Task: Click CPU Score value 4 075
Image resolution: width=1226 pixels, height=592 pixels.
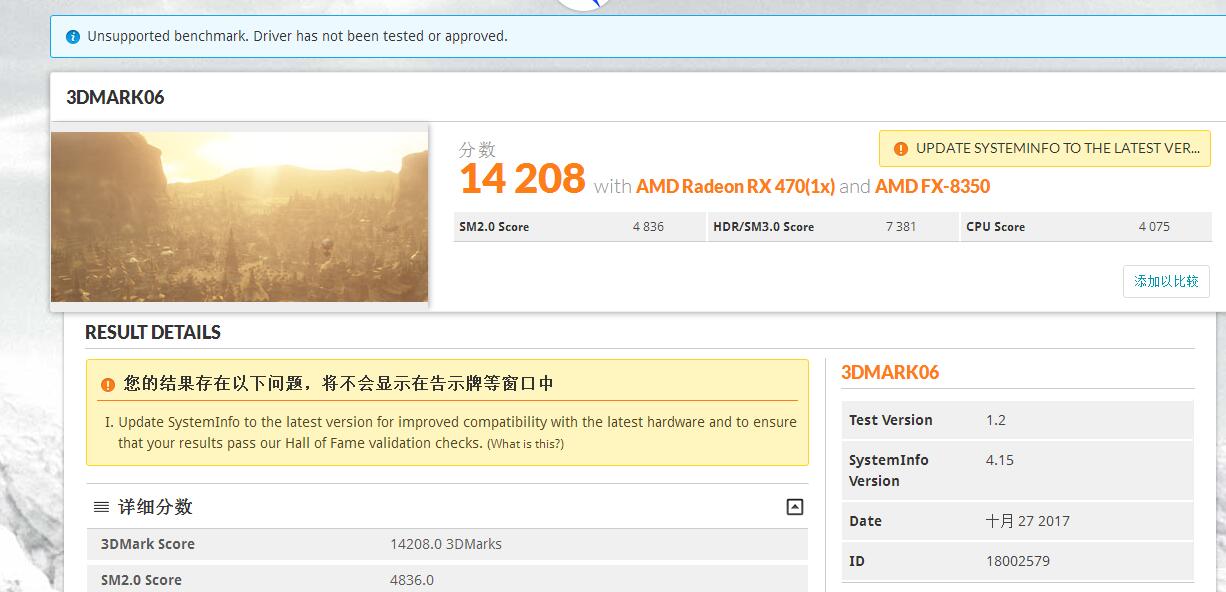Action: 1154,227
